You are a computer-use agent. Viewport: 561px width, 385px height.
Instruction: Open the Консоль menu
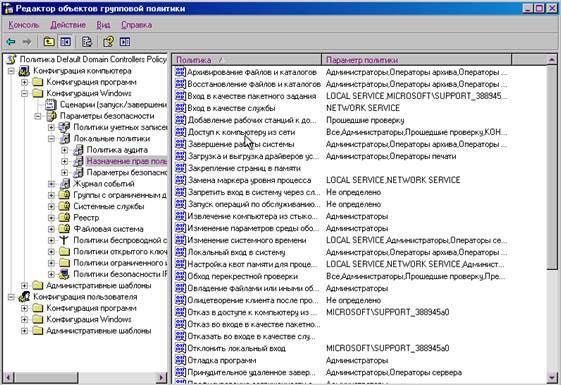click(24, 25)
